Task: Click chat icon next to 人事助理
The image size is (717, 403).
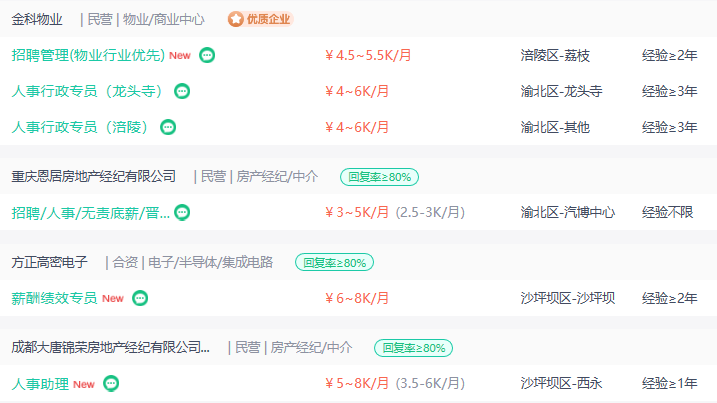Action: (x=111, y=383)
